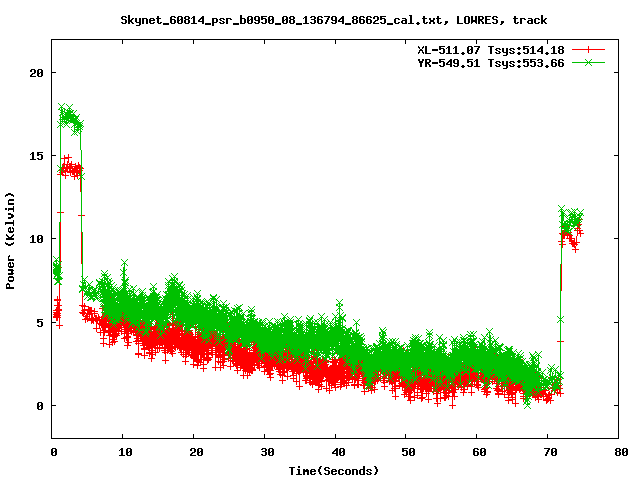Image resolution: width=640 pixels, height=480 pixels.
Task: Click x-axis tick label 50
Action: coord(409,452)
